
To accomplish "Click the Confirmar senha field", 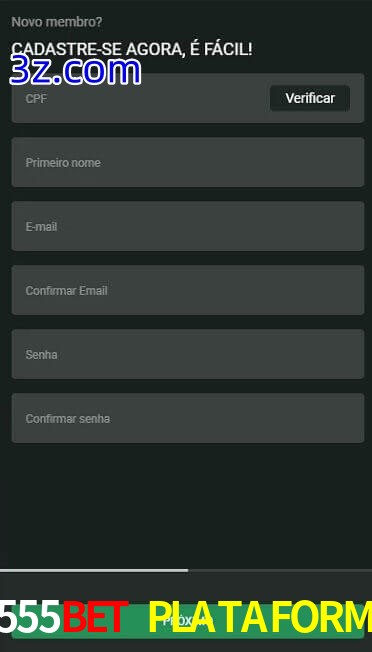I will point(188,418).
